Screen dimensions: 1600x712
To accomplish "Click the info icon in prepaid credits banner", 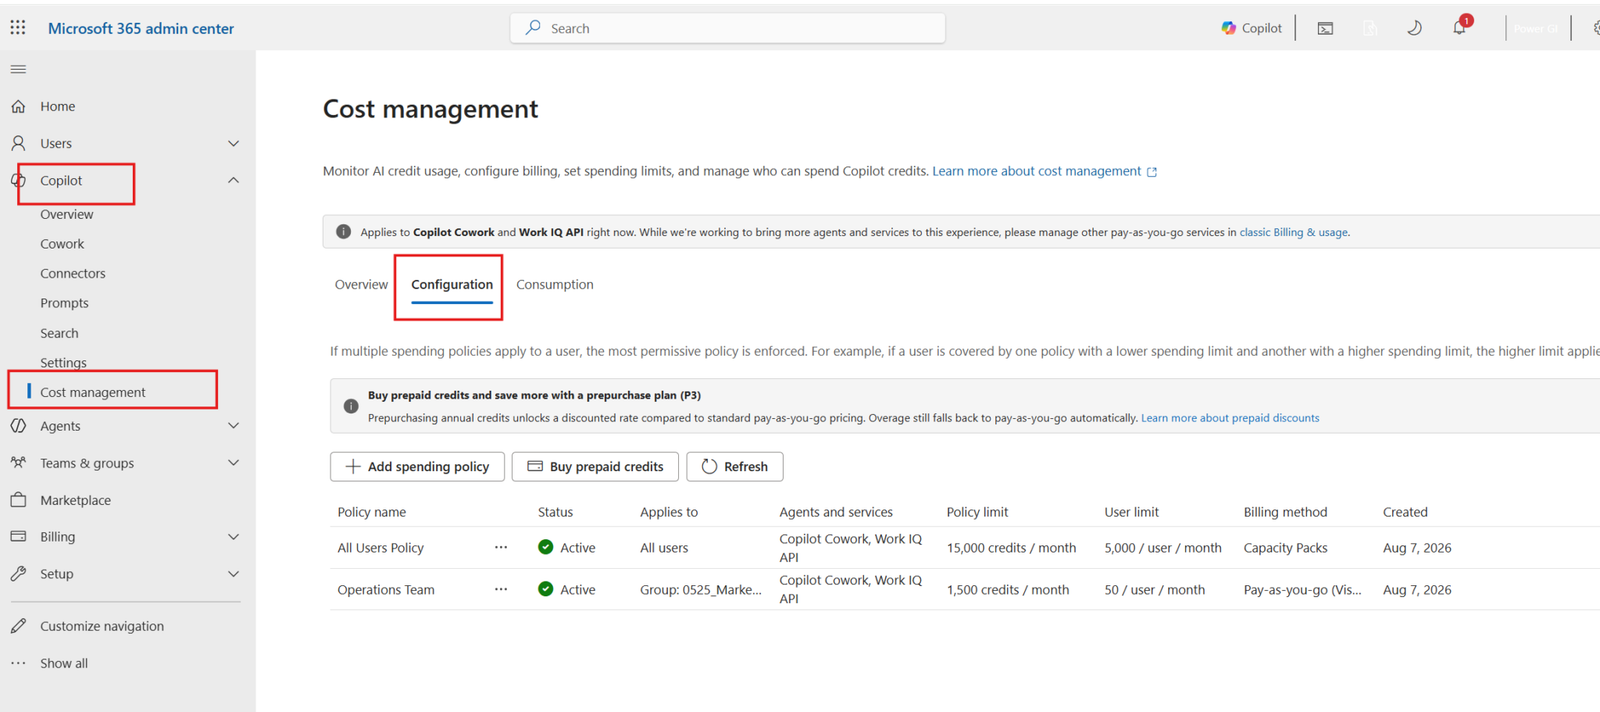I will point(351,406).
